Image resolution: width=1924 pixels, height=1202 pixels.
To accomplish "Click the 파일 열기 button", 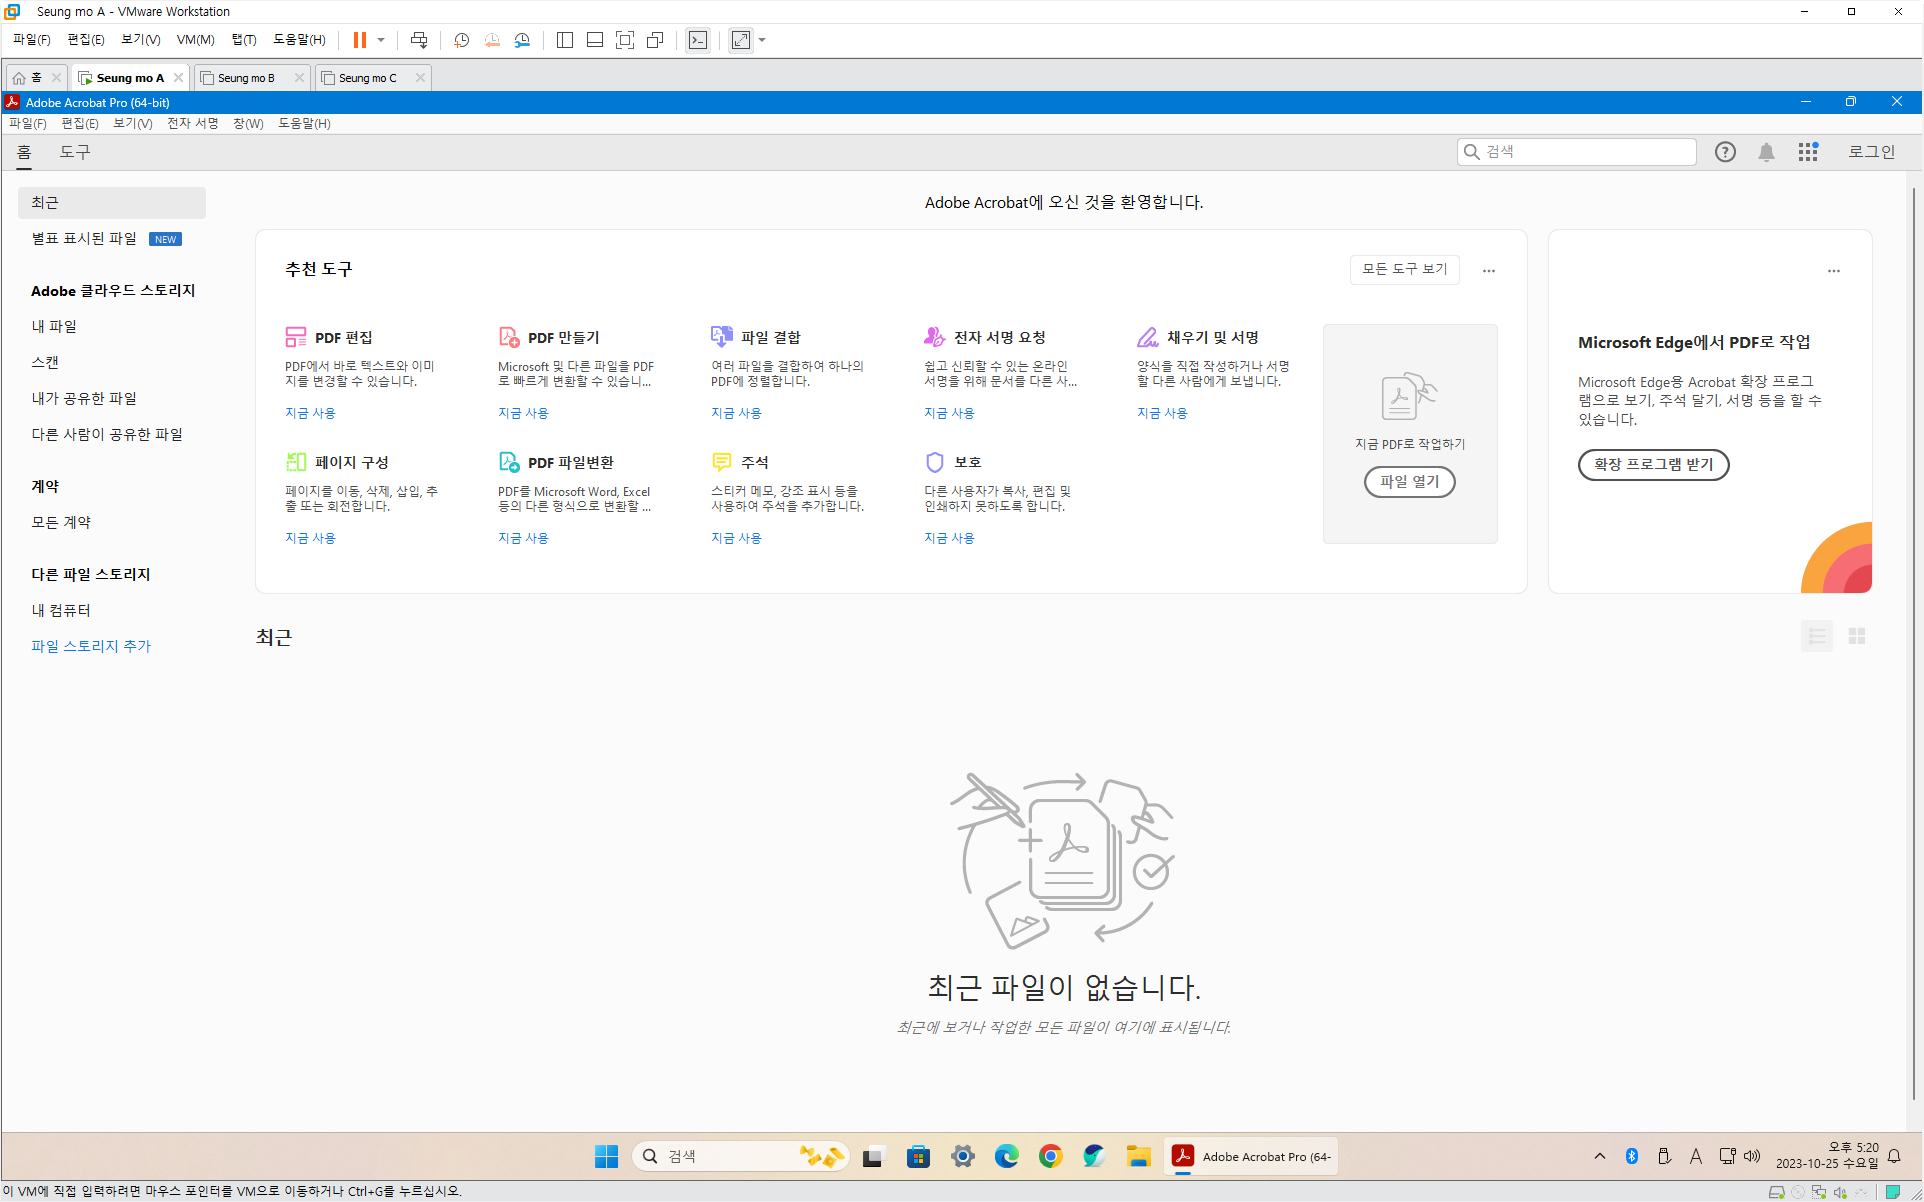I will (x=1409, y=482).
